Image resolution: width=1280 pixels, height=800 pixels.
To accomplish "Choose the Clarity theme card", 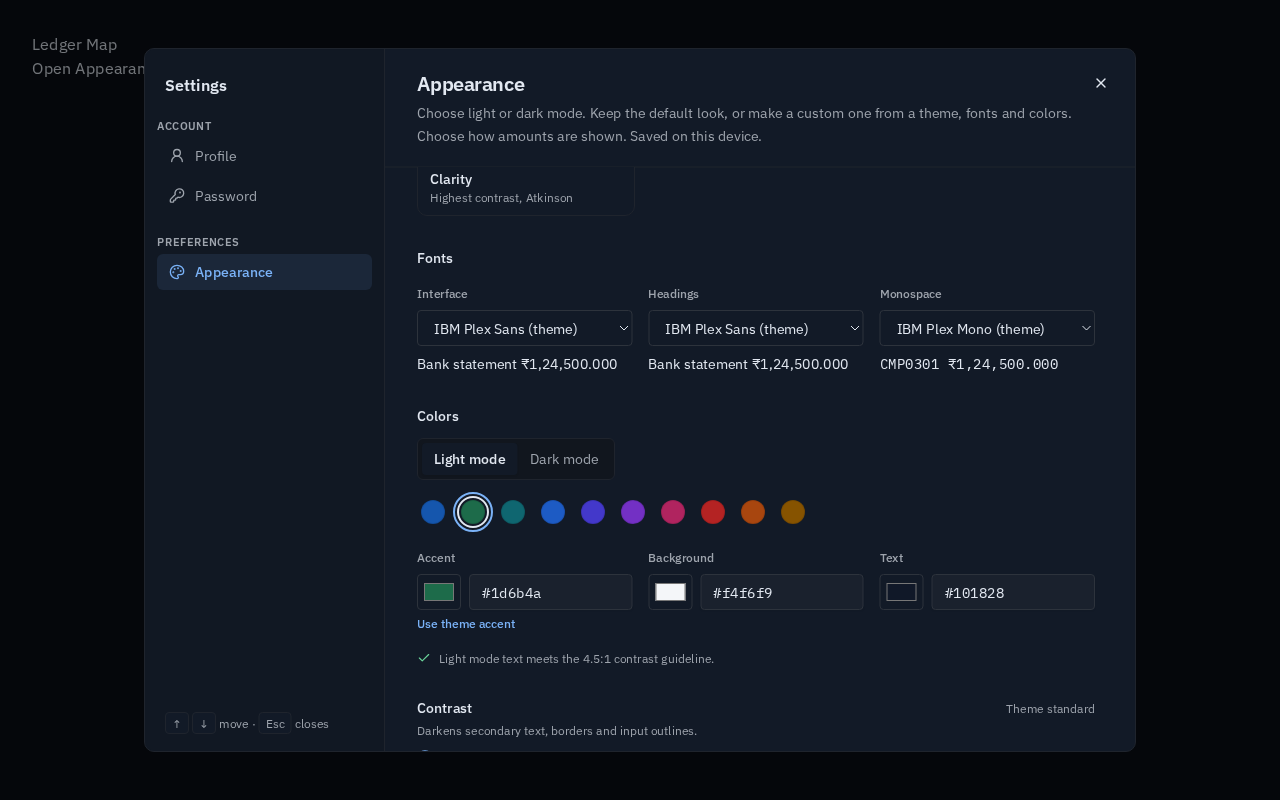I will pos(526,190).
